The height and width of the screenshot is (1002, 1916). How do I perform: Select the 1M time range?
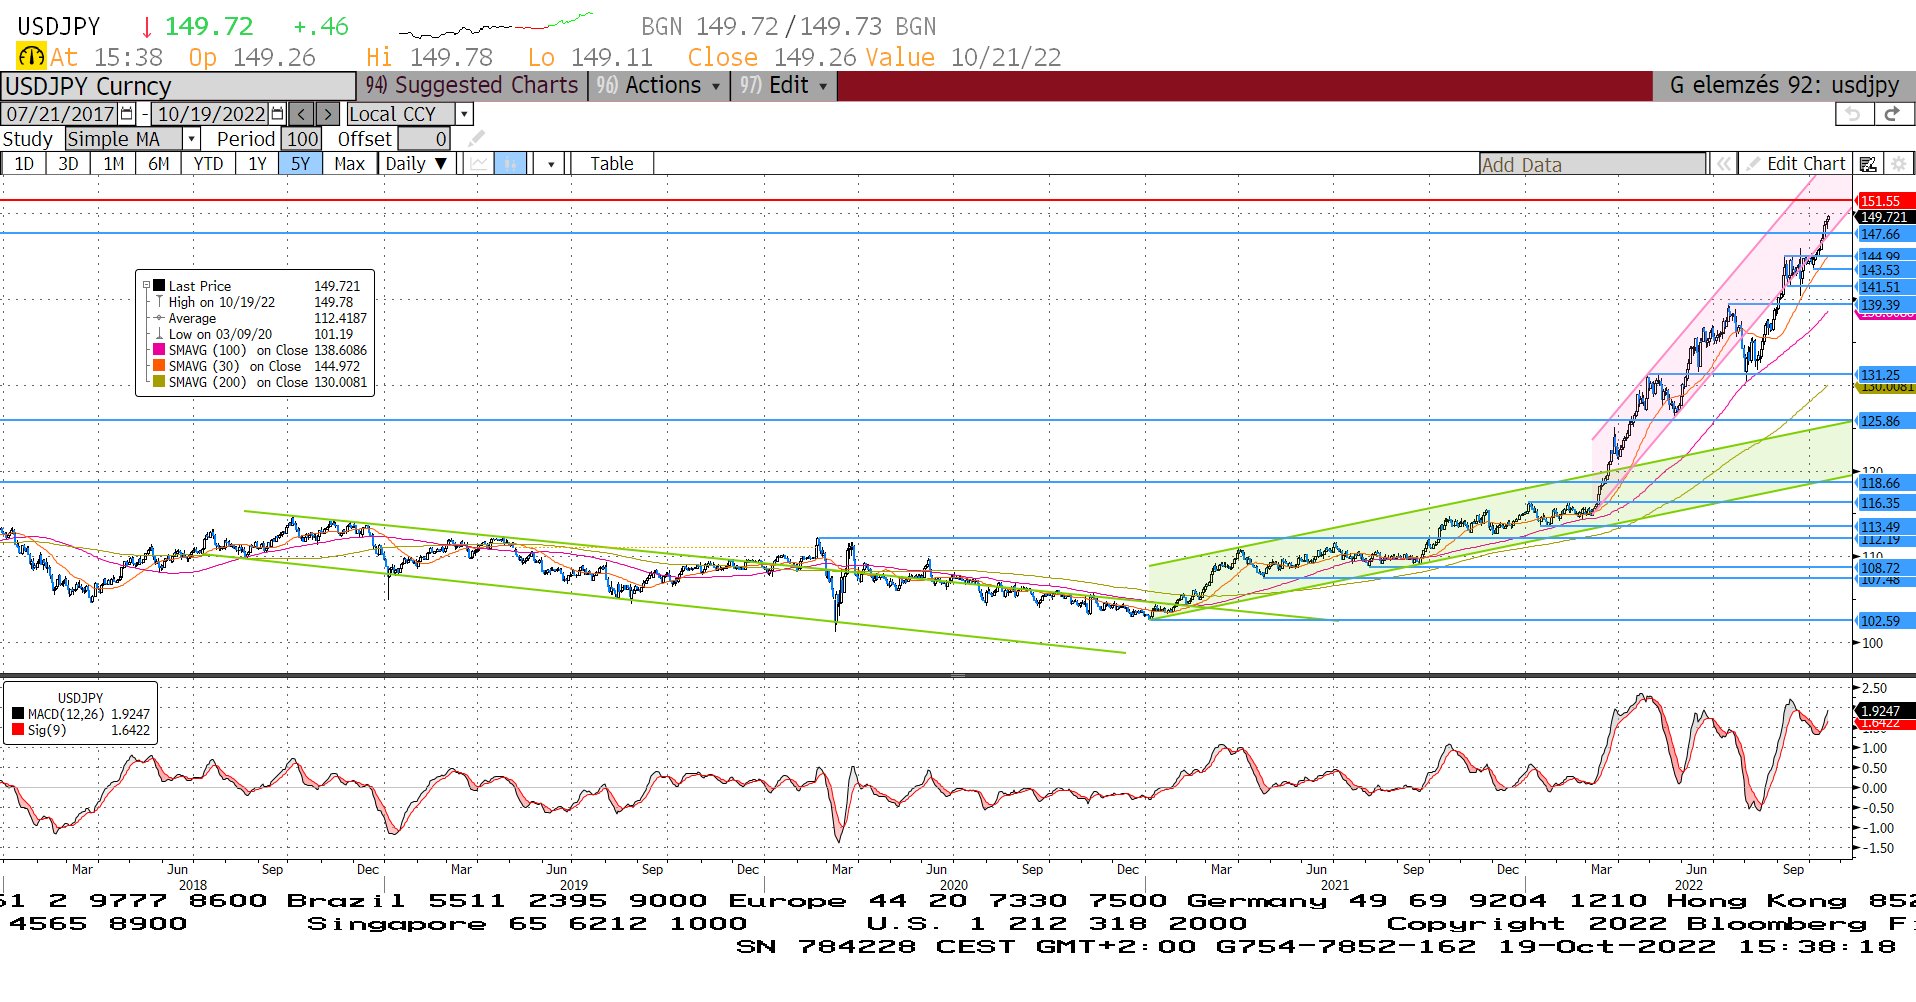tap(114, 164)
